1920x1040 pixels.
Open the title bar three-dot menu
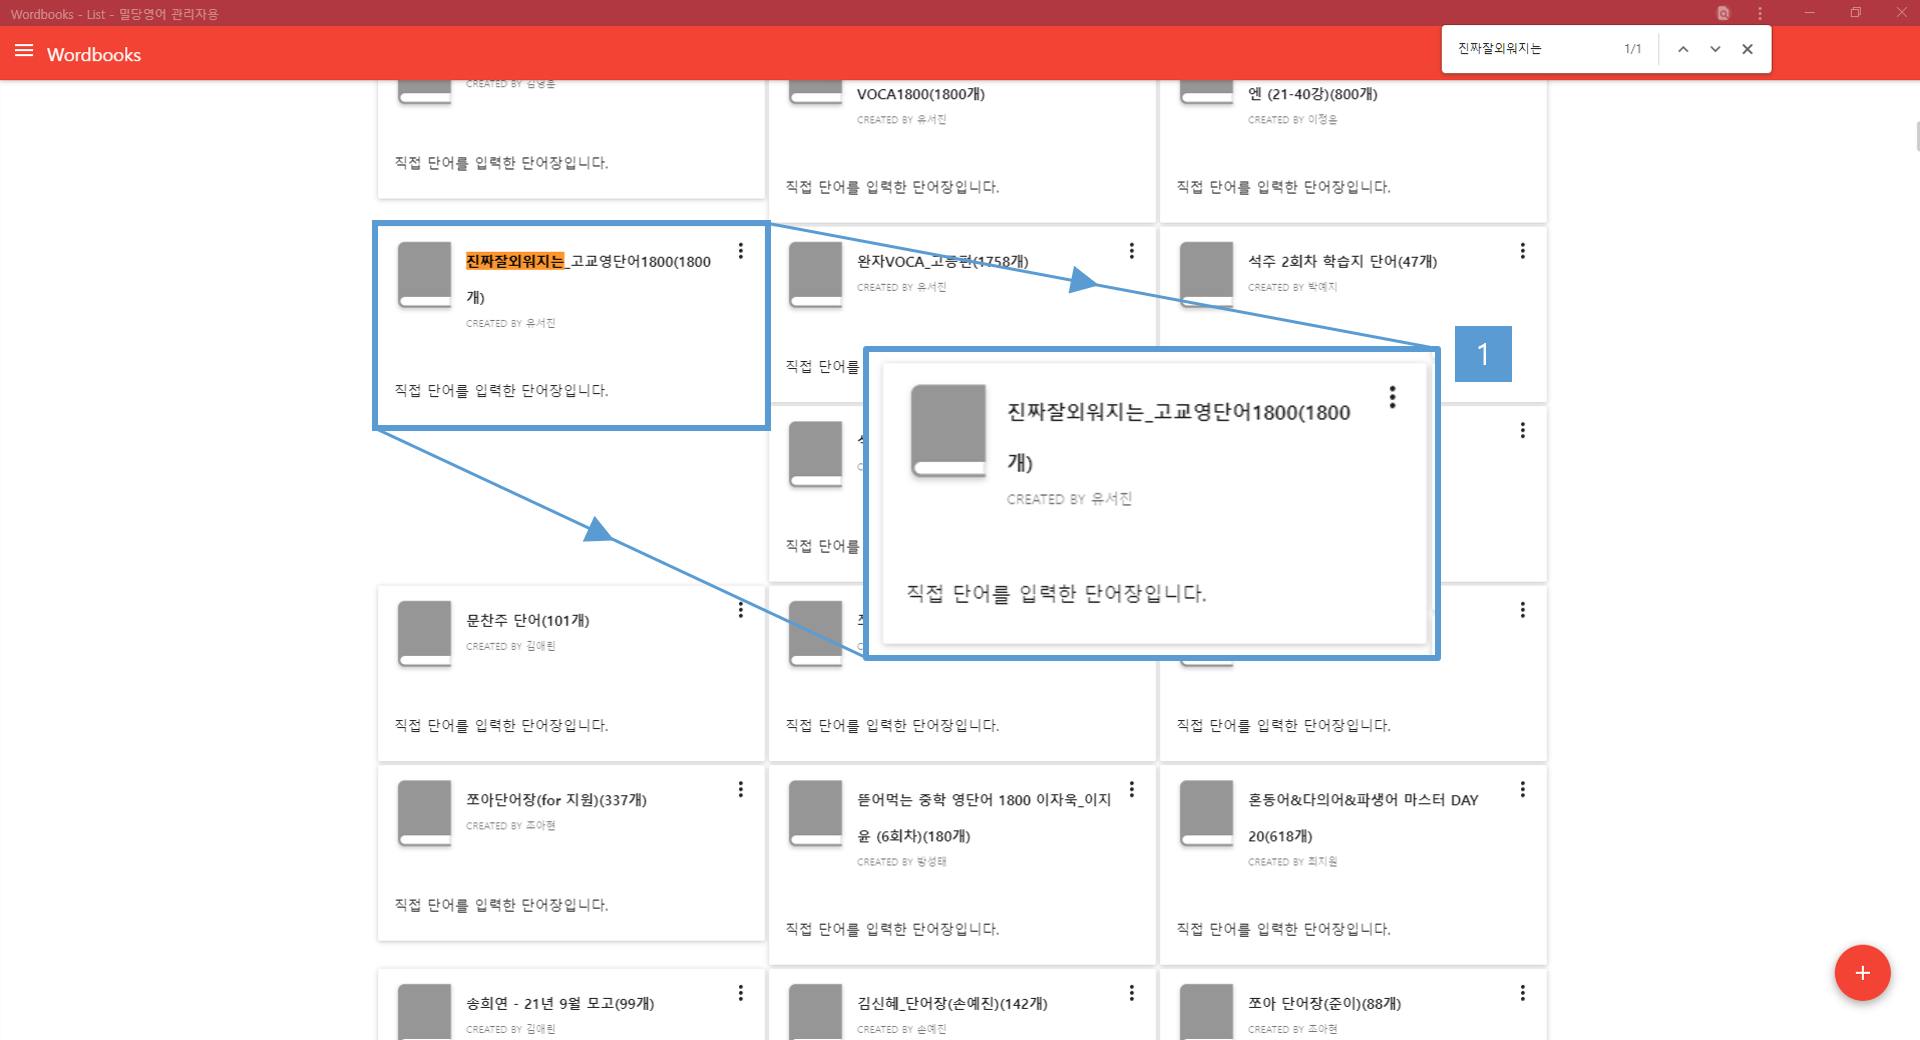tap(1760, 13)
